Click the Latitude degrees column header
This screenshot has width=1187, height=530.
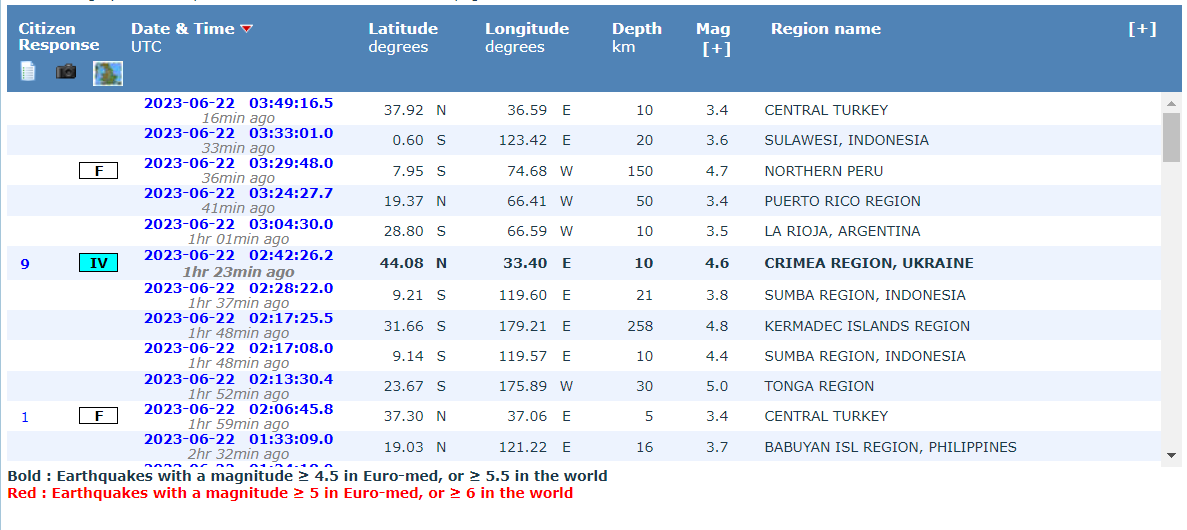click(403, 38)
